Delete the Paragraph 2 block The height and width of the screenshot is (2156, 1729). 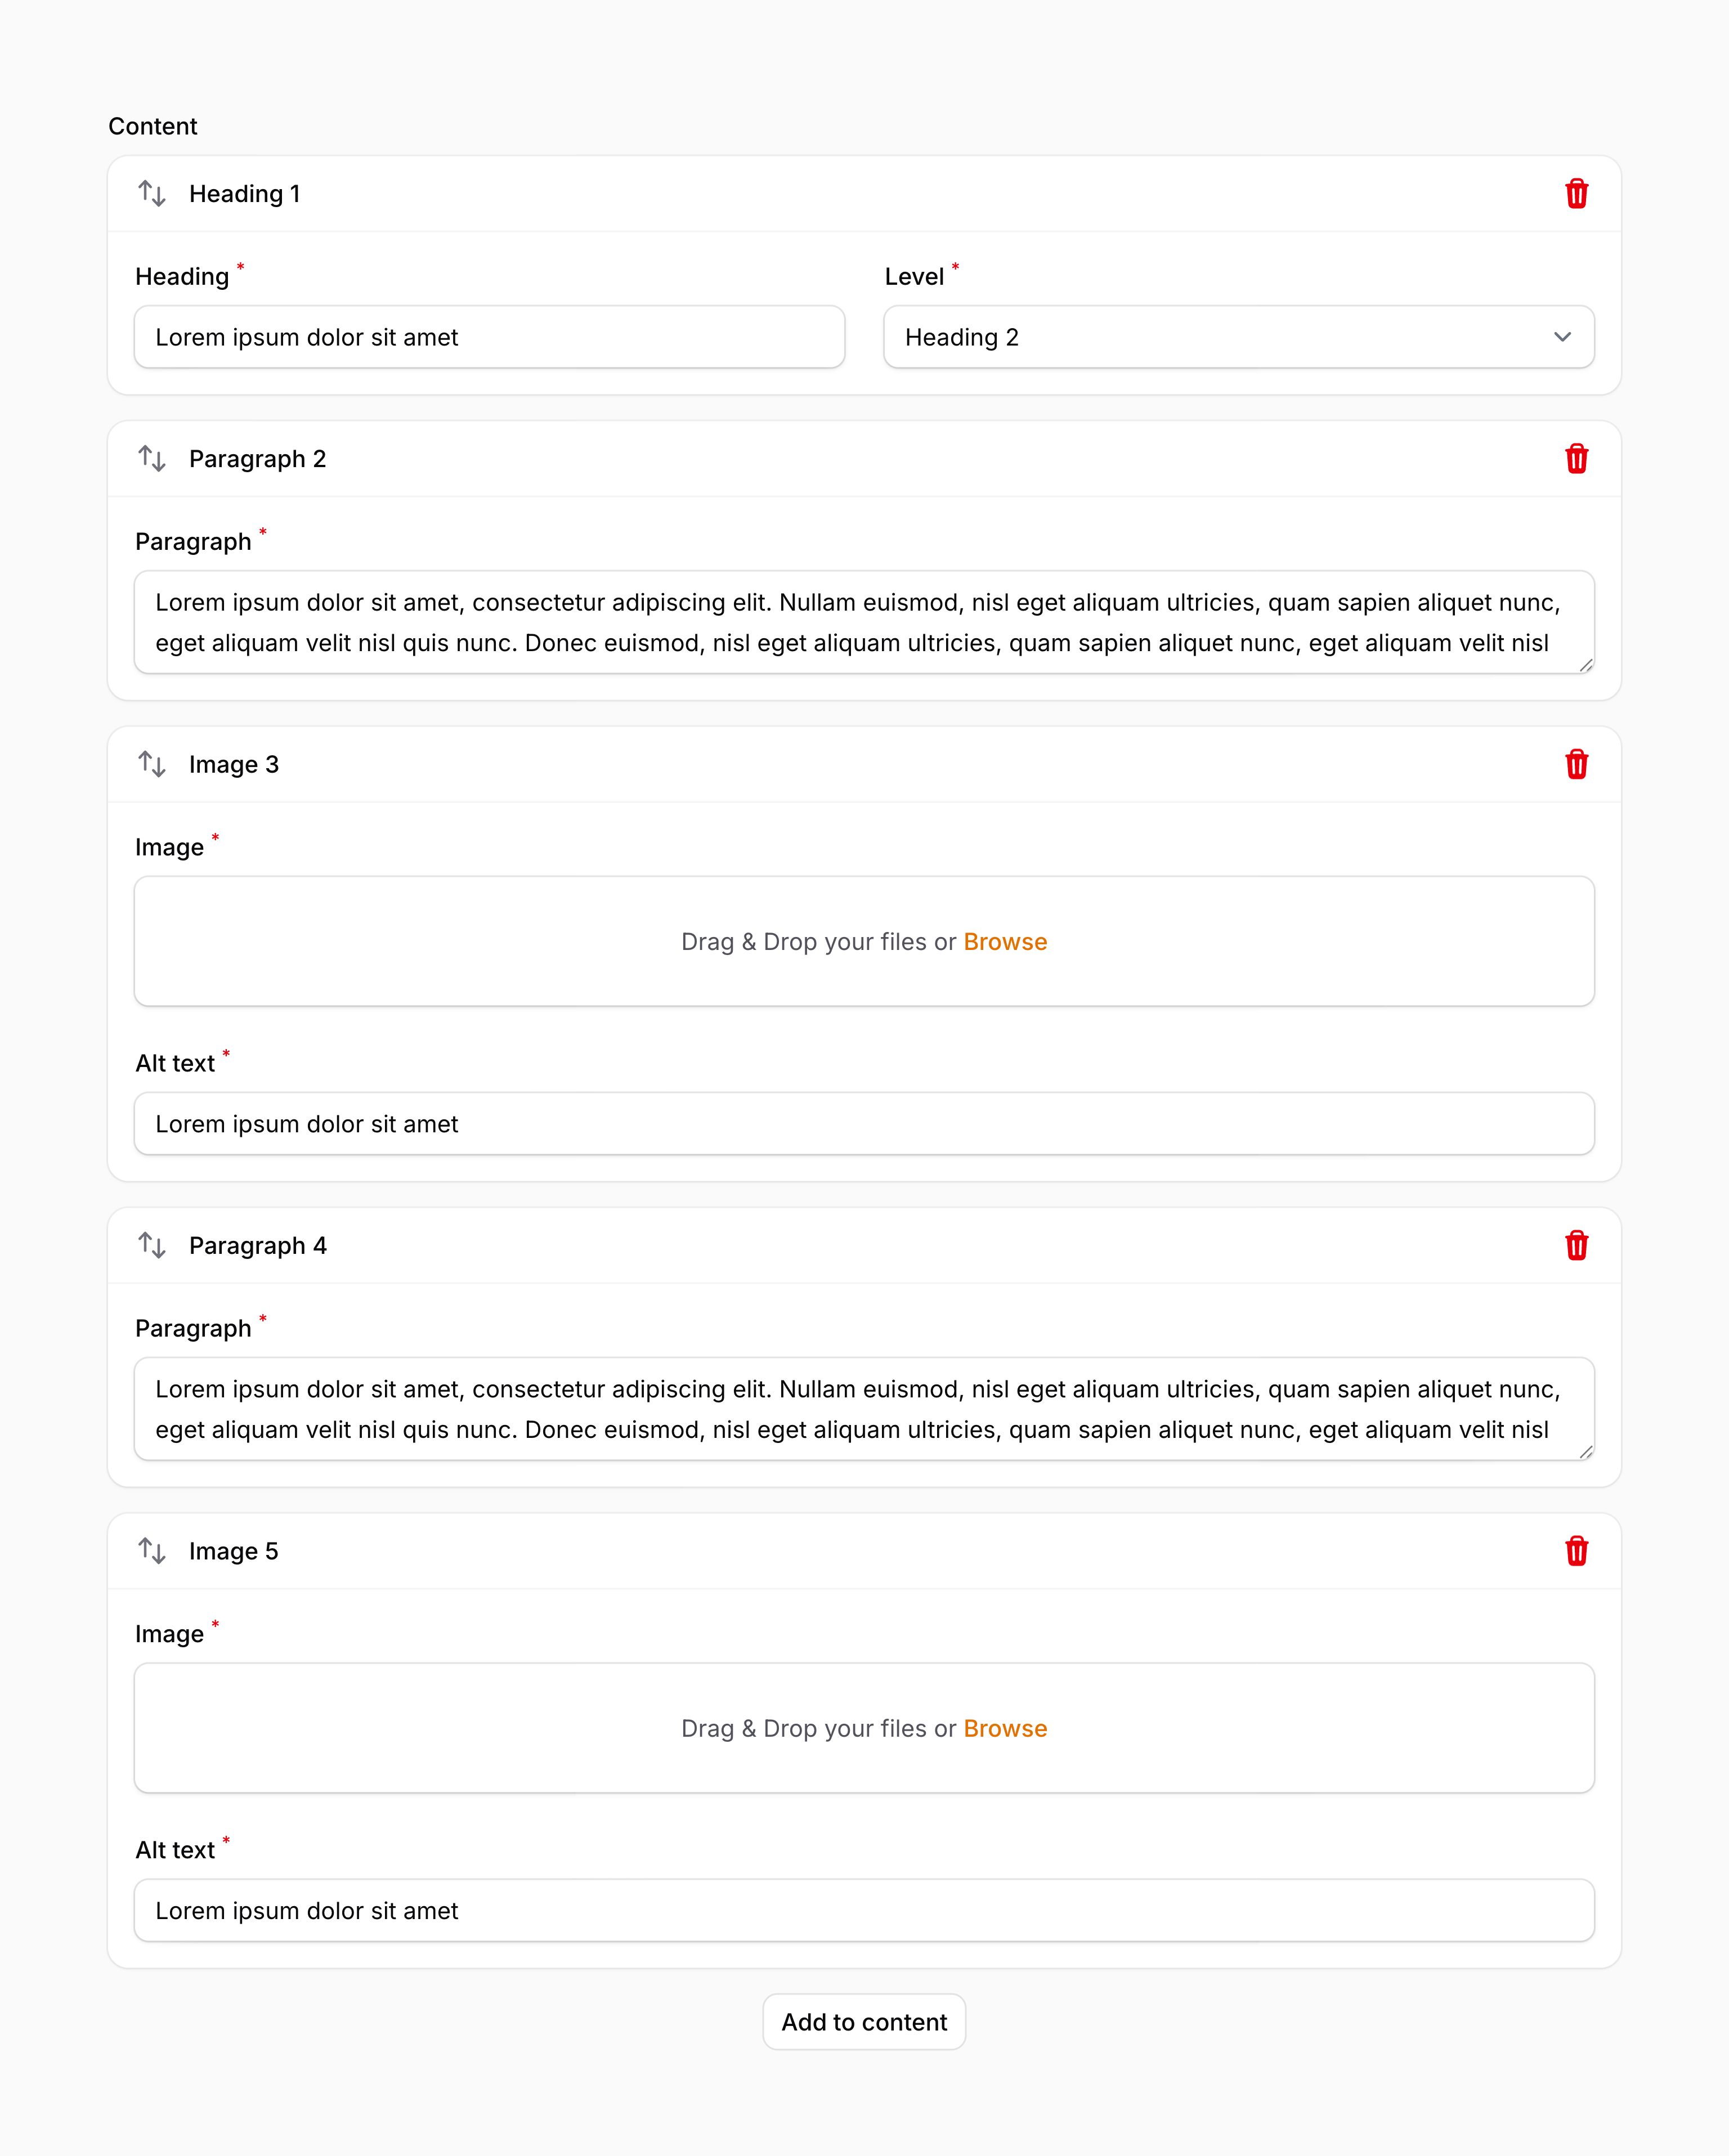[1576, 459]
